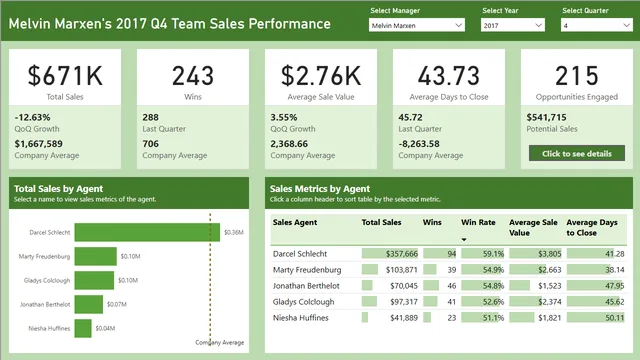Sort table by Average Sale Value header
Screen dimensions: 640x360
tap(533, 228)
